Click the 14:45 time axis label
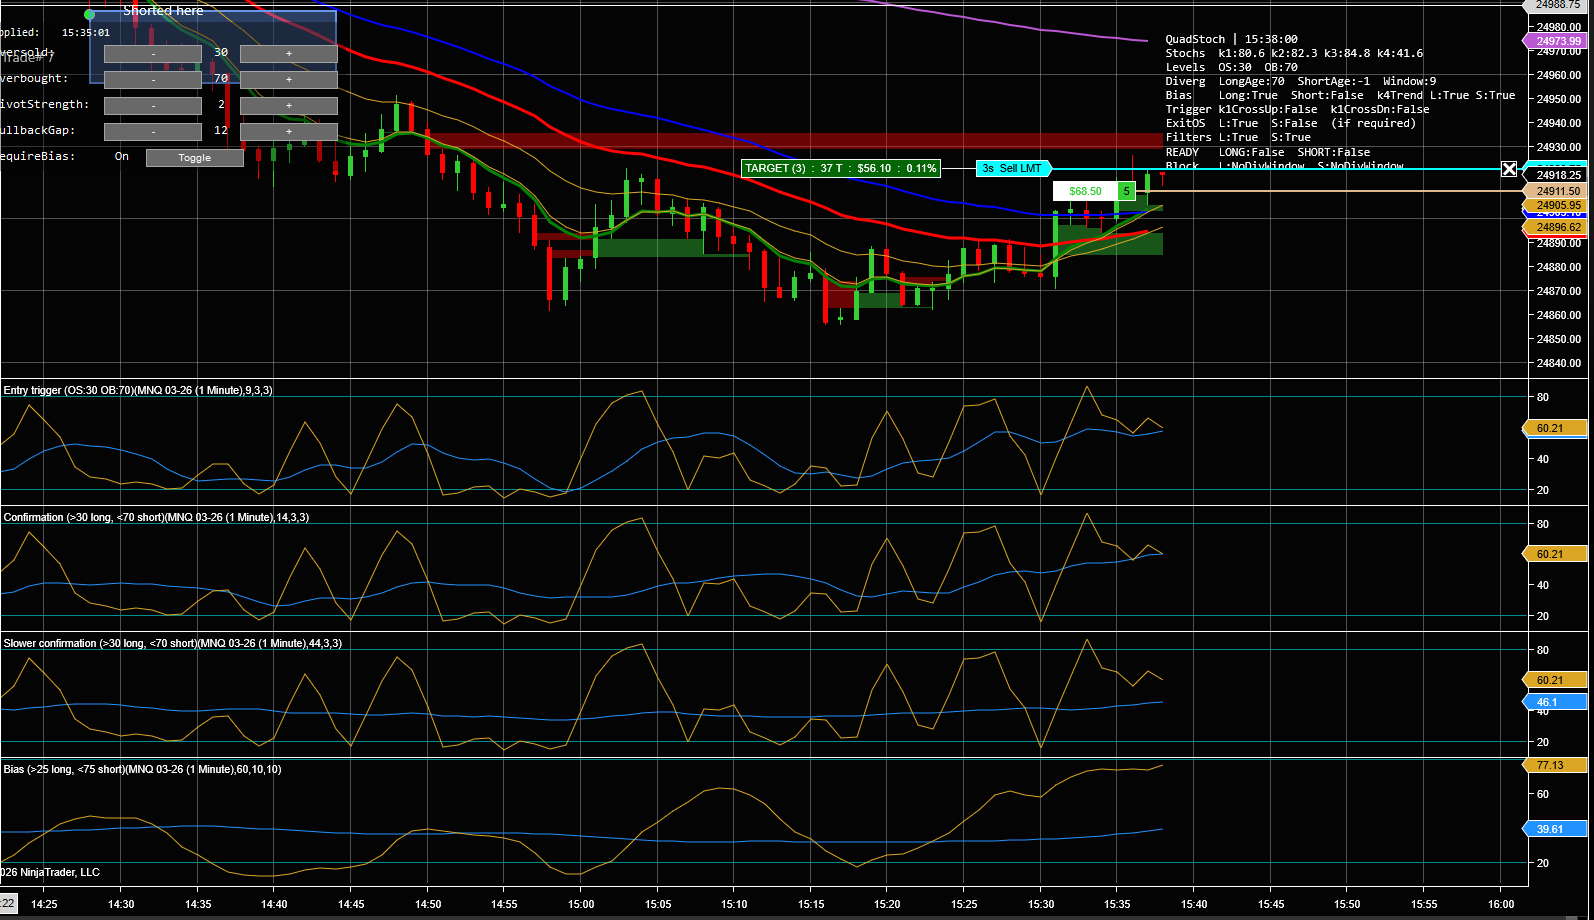The width and height of the screenshot is (1594, 920). (x=351, y=904)
